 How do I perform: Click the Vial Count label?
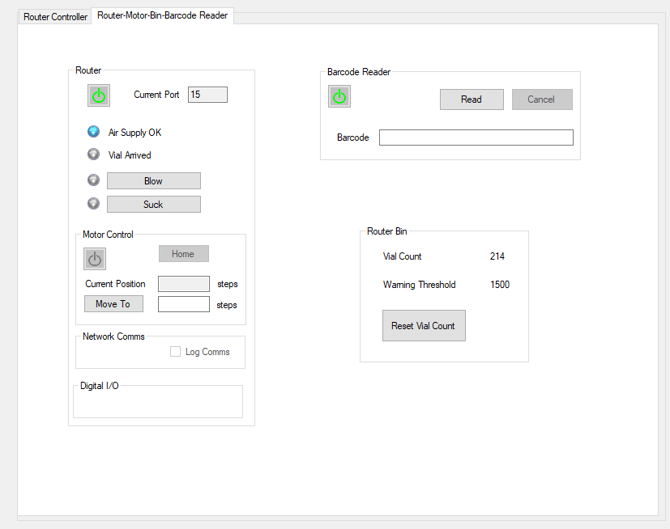point(402,256)
